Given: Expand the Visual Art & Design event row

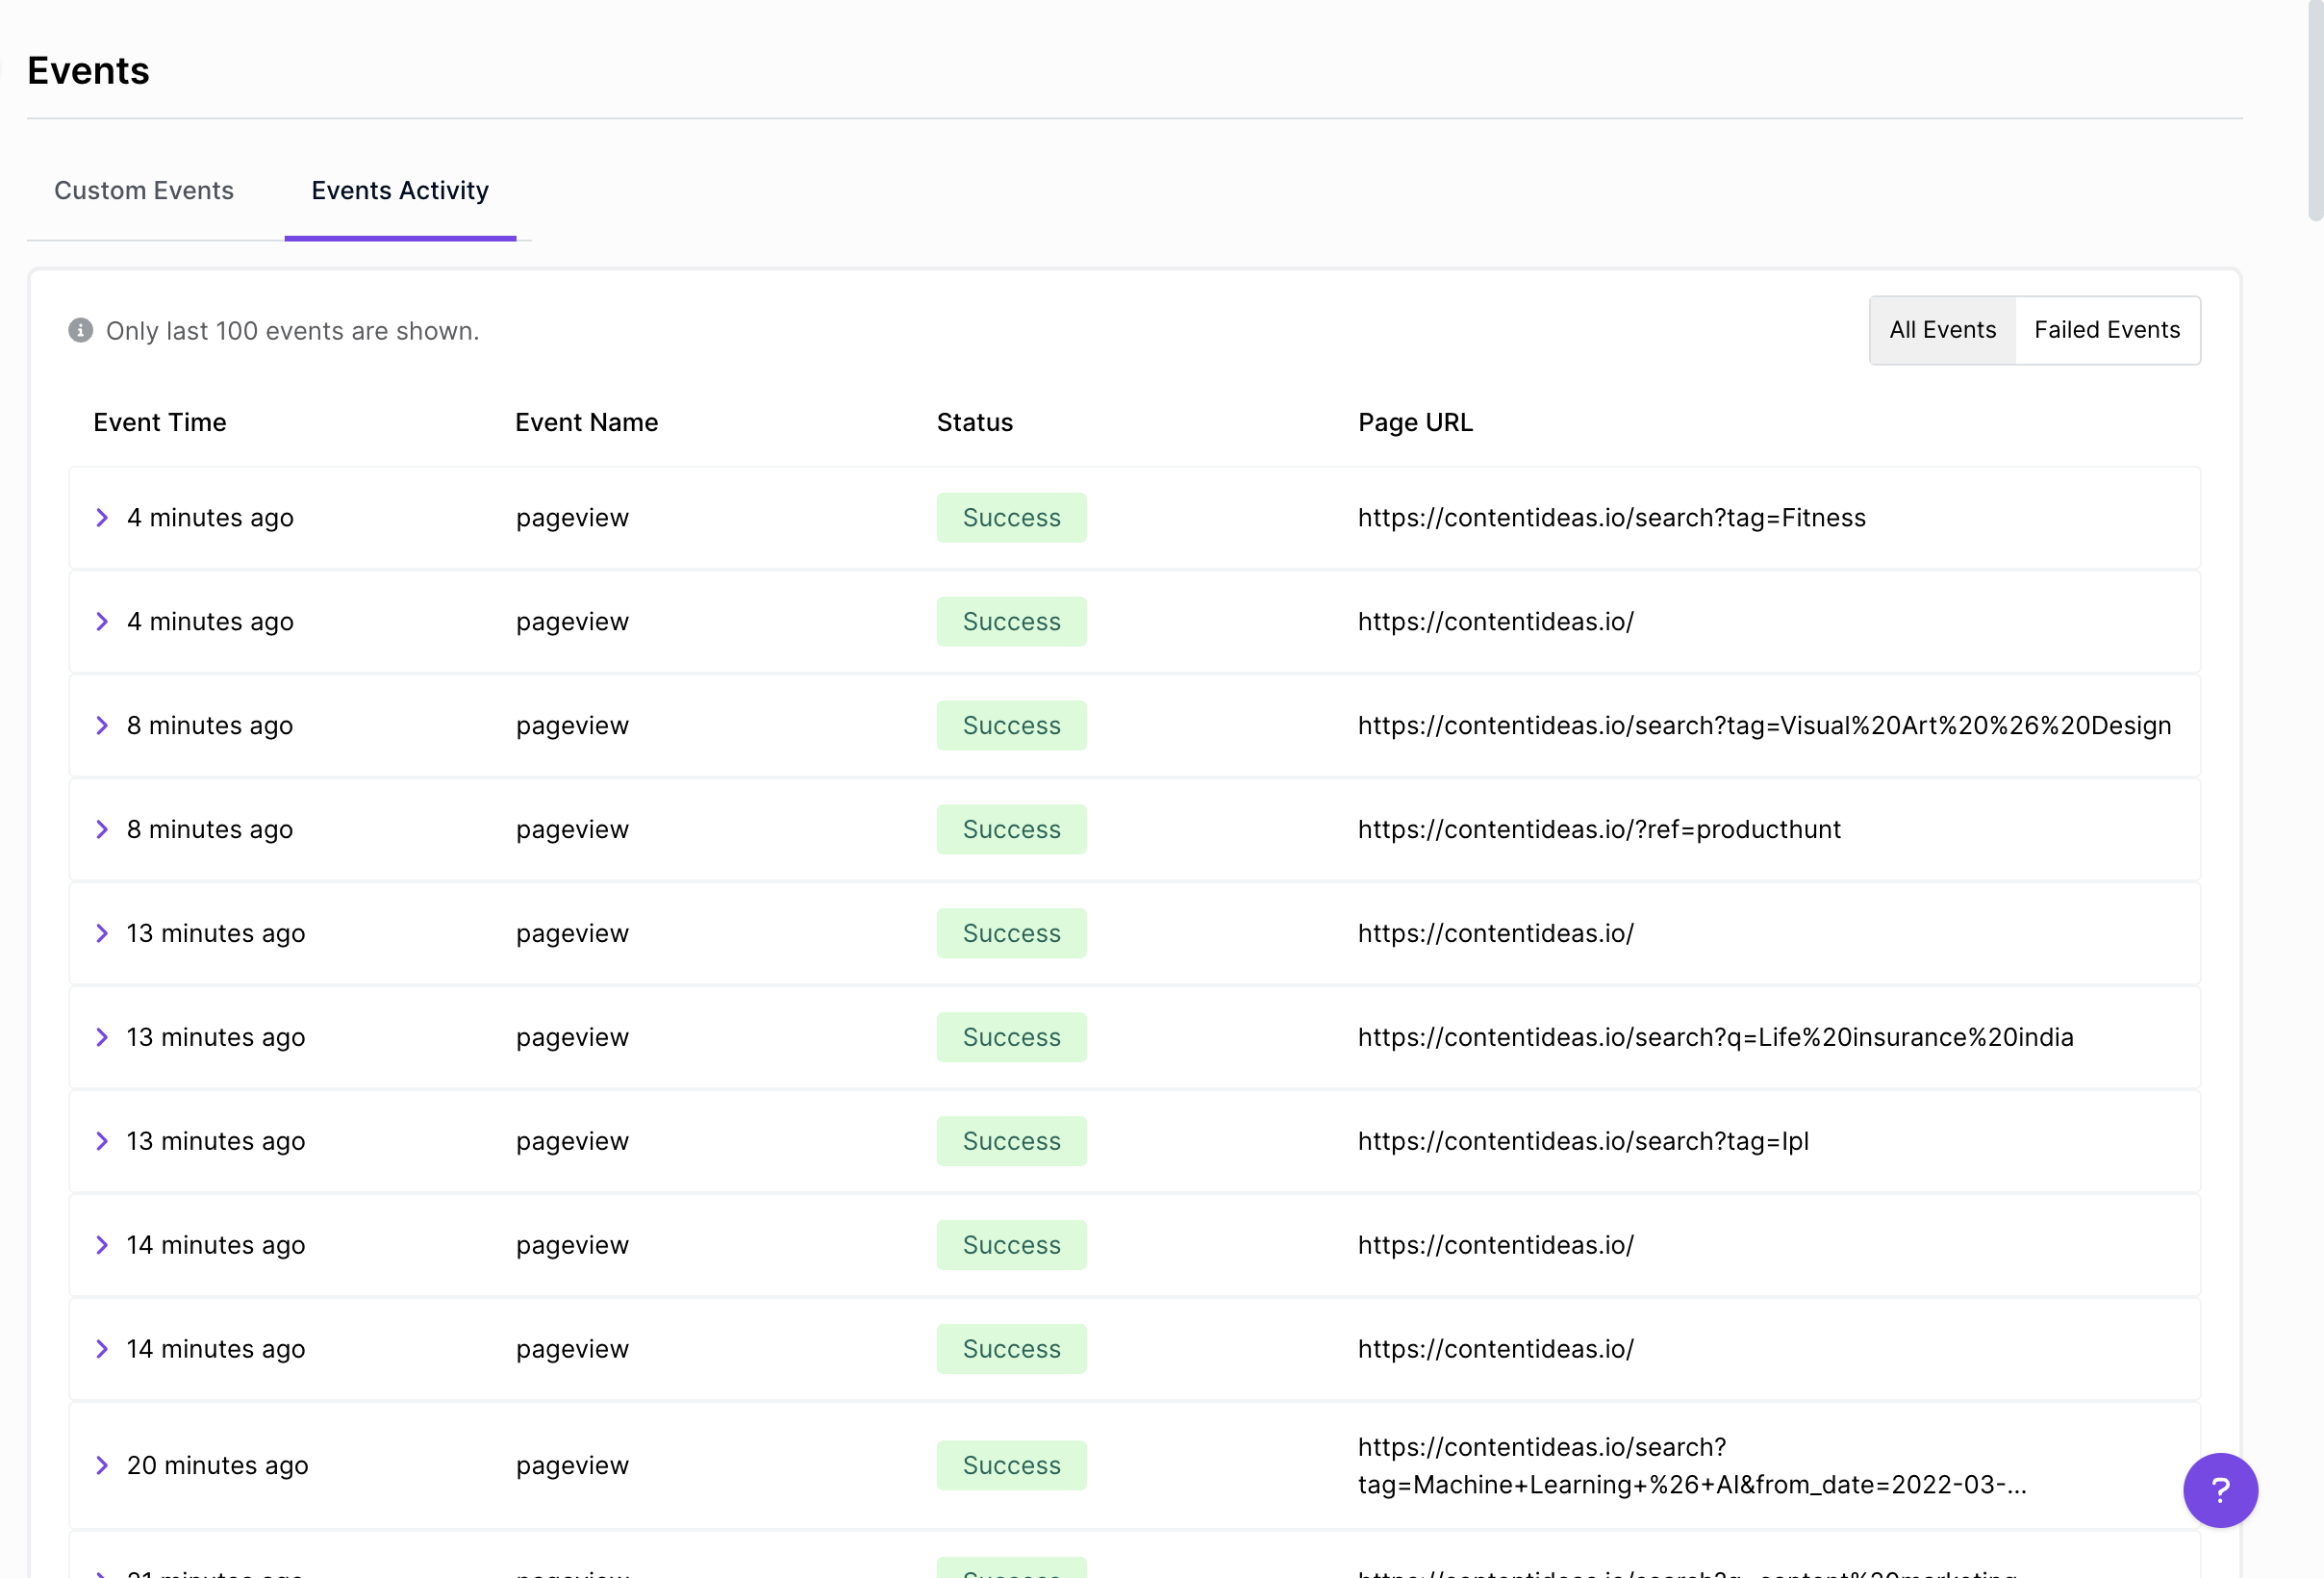Looking at the screenshot, I should point(102,725).
